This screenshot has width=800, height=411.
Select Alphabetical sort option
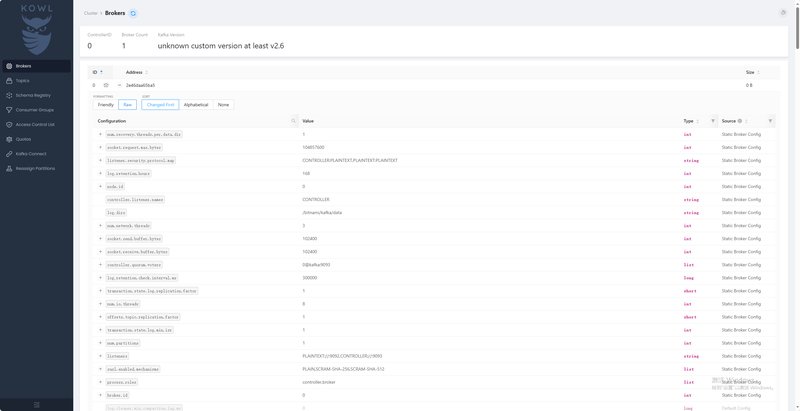tap(196, 104)
